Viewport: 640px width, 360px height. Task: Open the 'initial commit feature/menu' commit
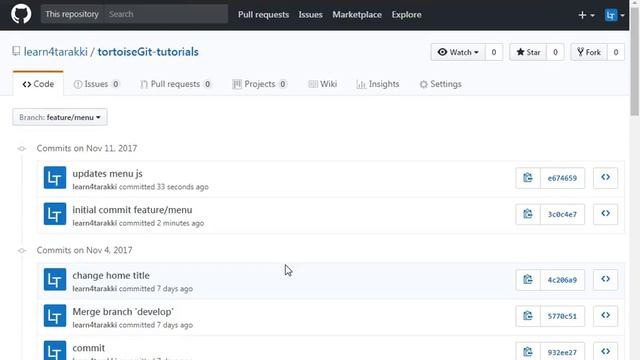(132, 210)
